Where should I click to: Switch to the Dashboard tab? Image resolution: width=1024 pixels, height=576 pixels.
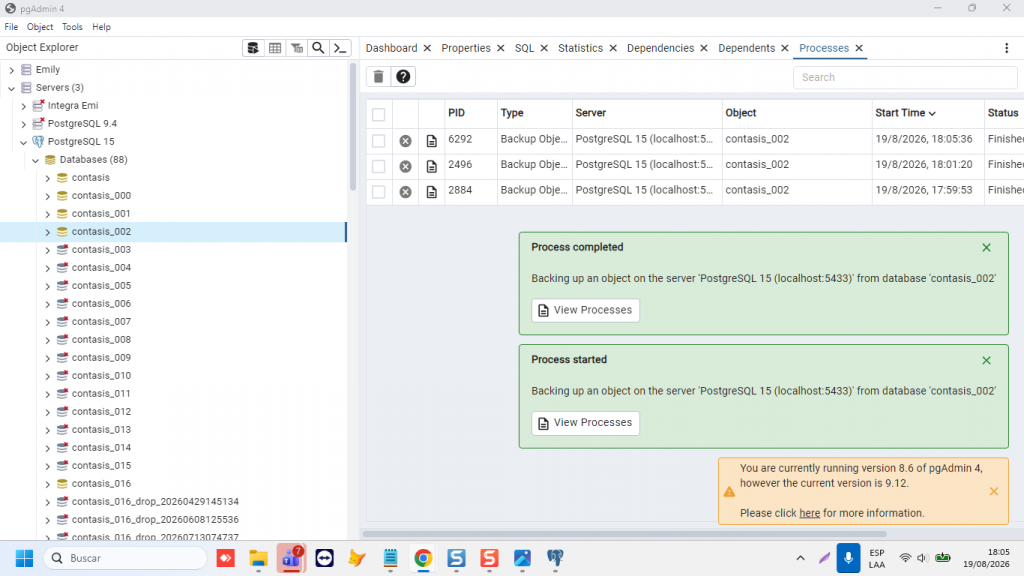391,48
